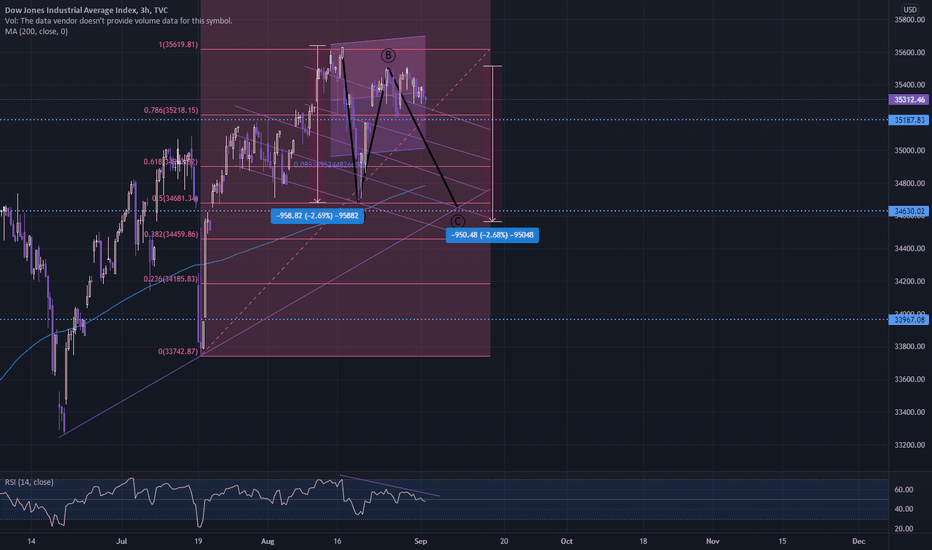Select Fibonacci level label 0(33742.87)

pos(178,351)
